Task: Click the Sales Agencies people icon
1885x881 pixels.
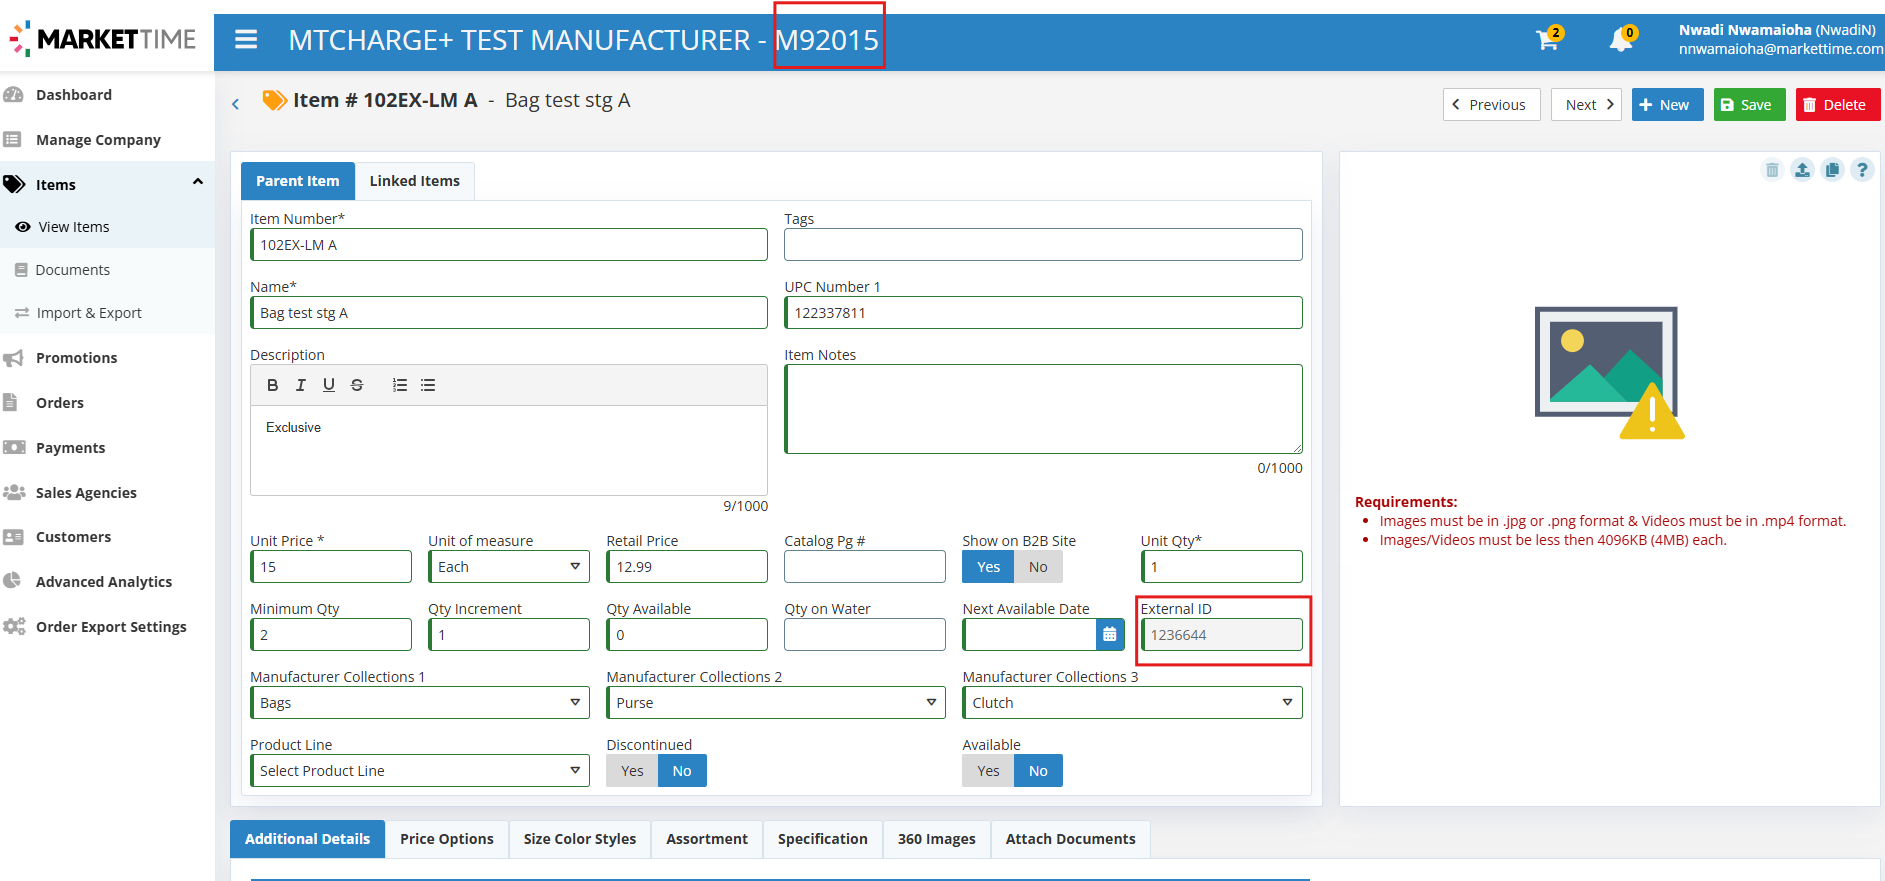Action: 14,492
